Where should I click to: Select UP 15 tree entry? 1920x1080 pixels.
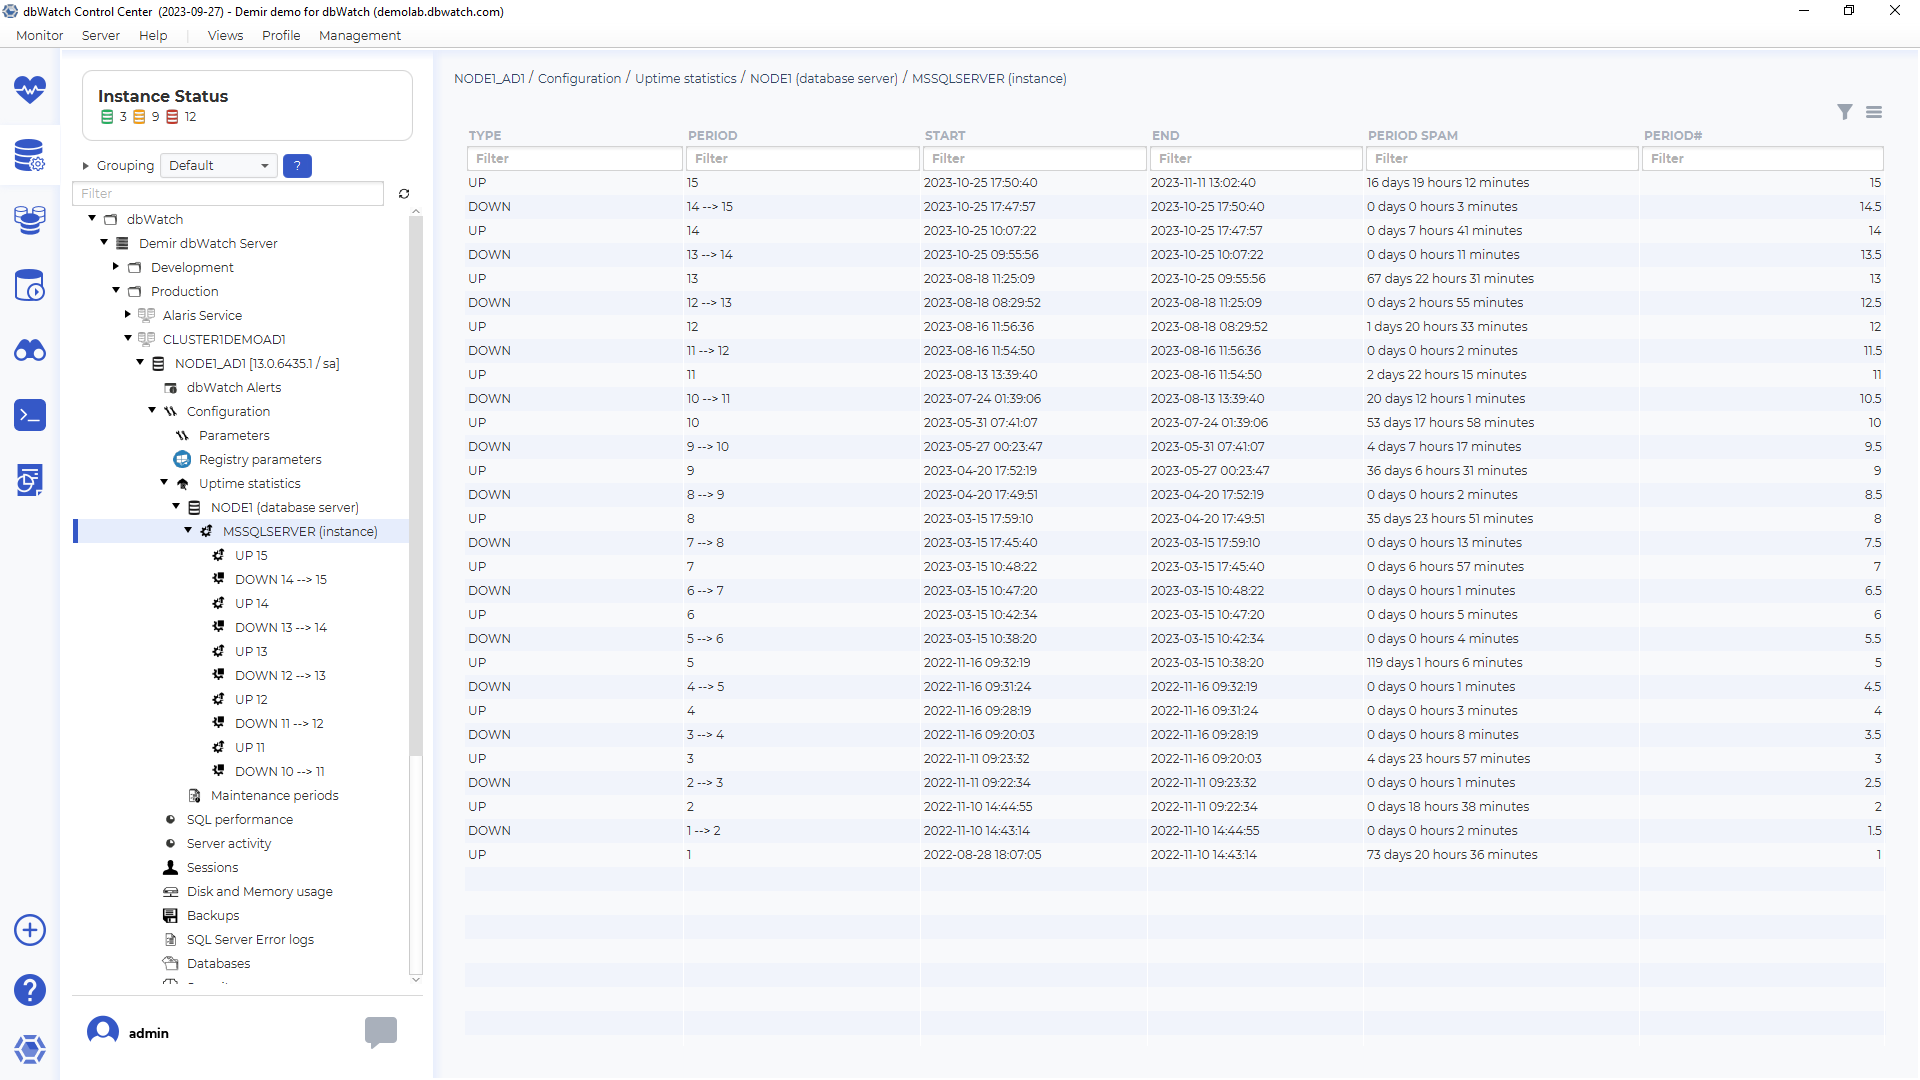pos(251,556)
